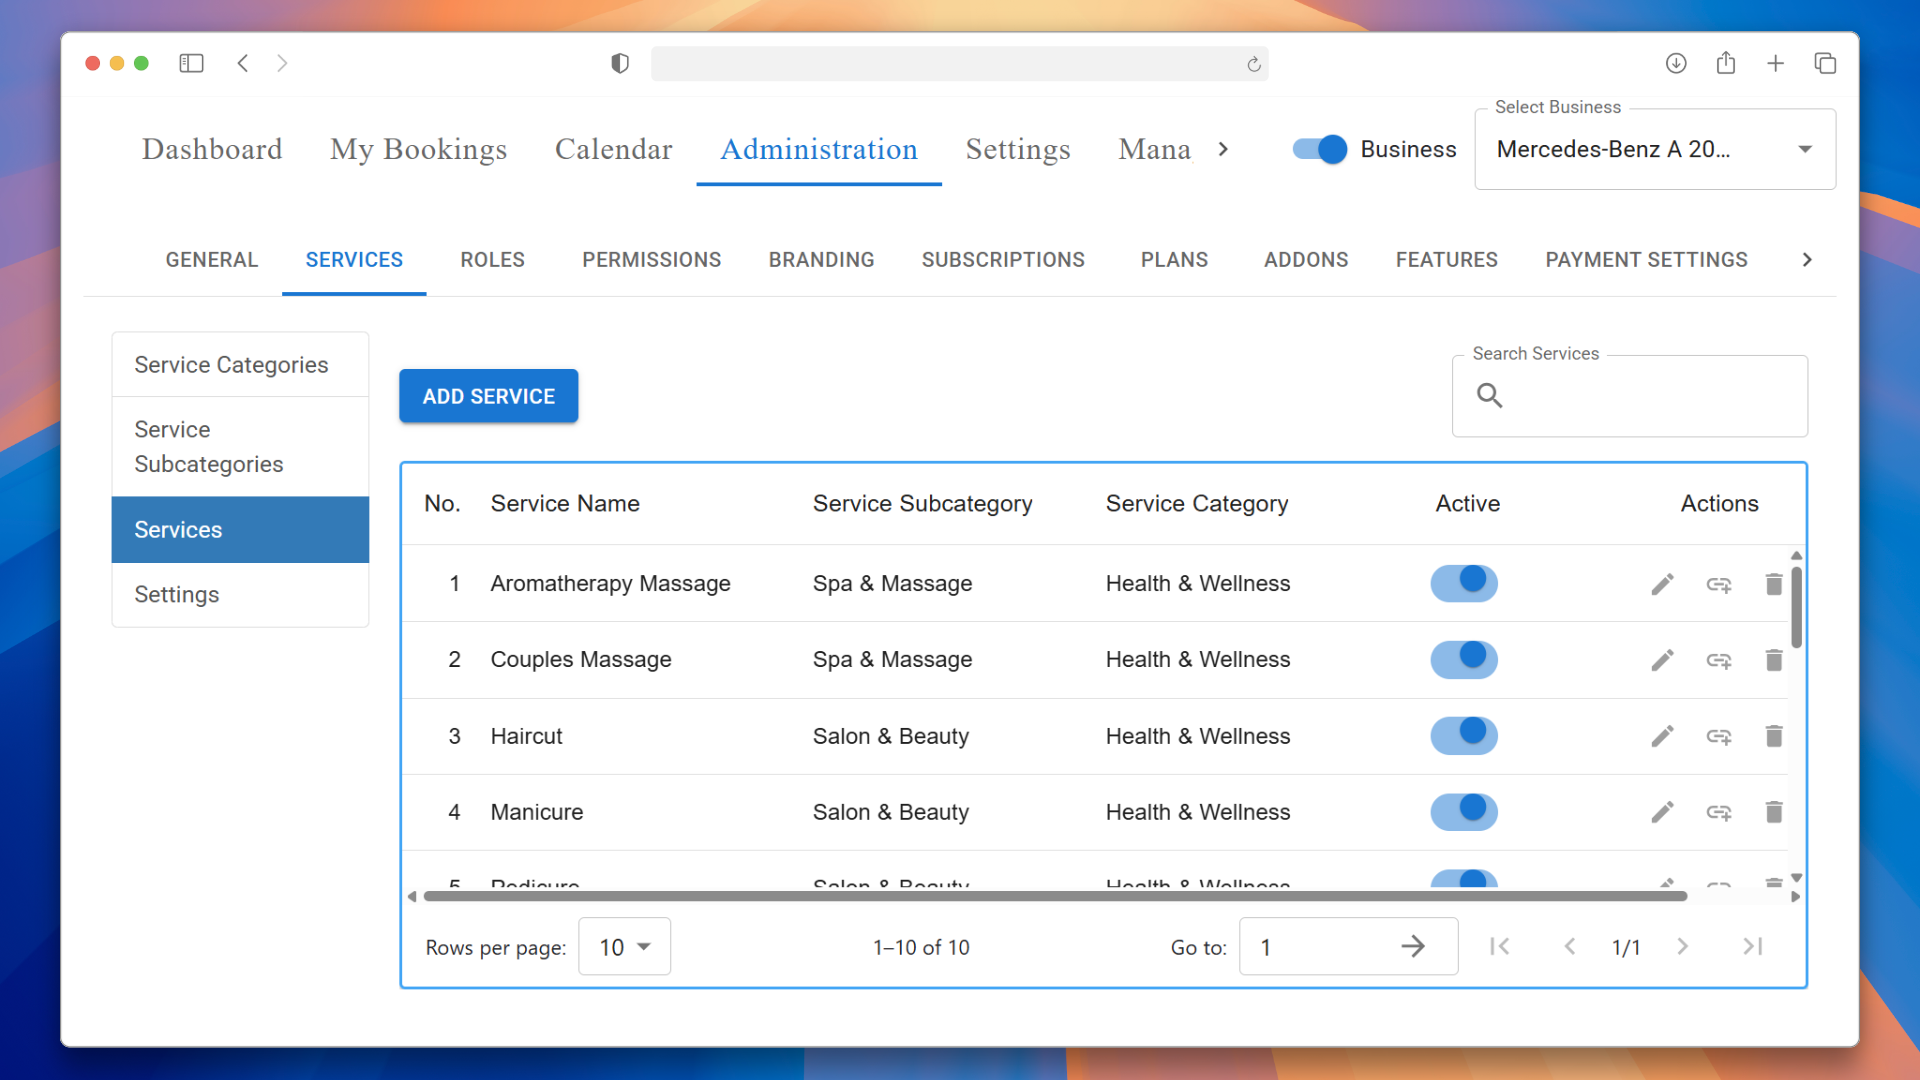Viewport: 1920px width, 1080px height.
Task: Delete the Haircut service using the trash icon
Action: pos(1773,737)
